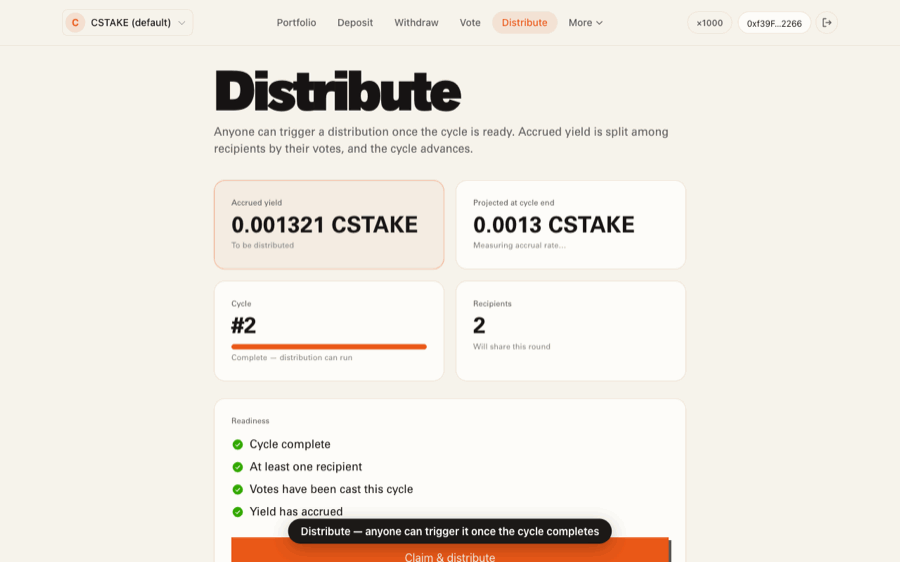Open the Deposit tab
The image size is (900, 562).
[x=355, y=23]
